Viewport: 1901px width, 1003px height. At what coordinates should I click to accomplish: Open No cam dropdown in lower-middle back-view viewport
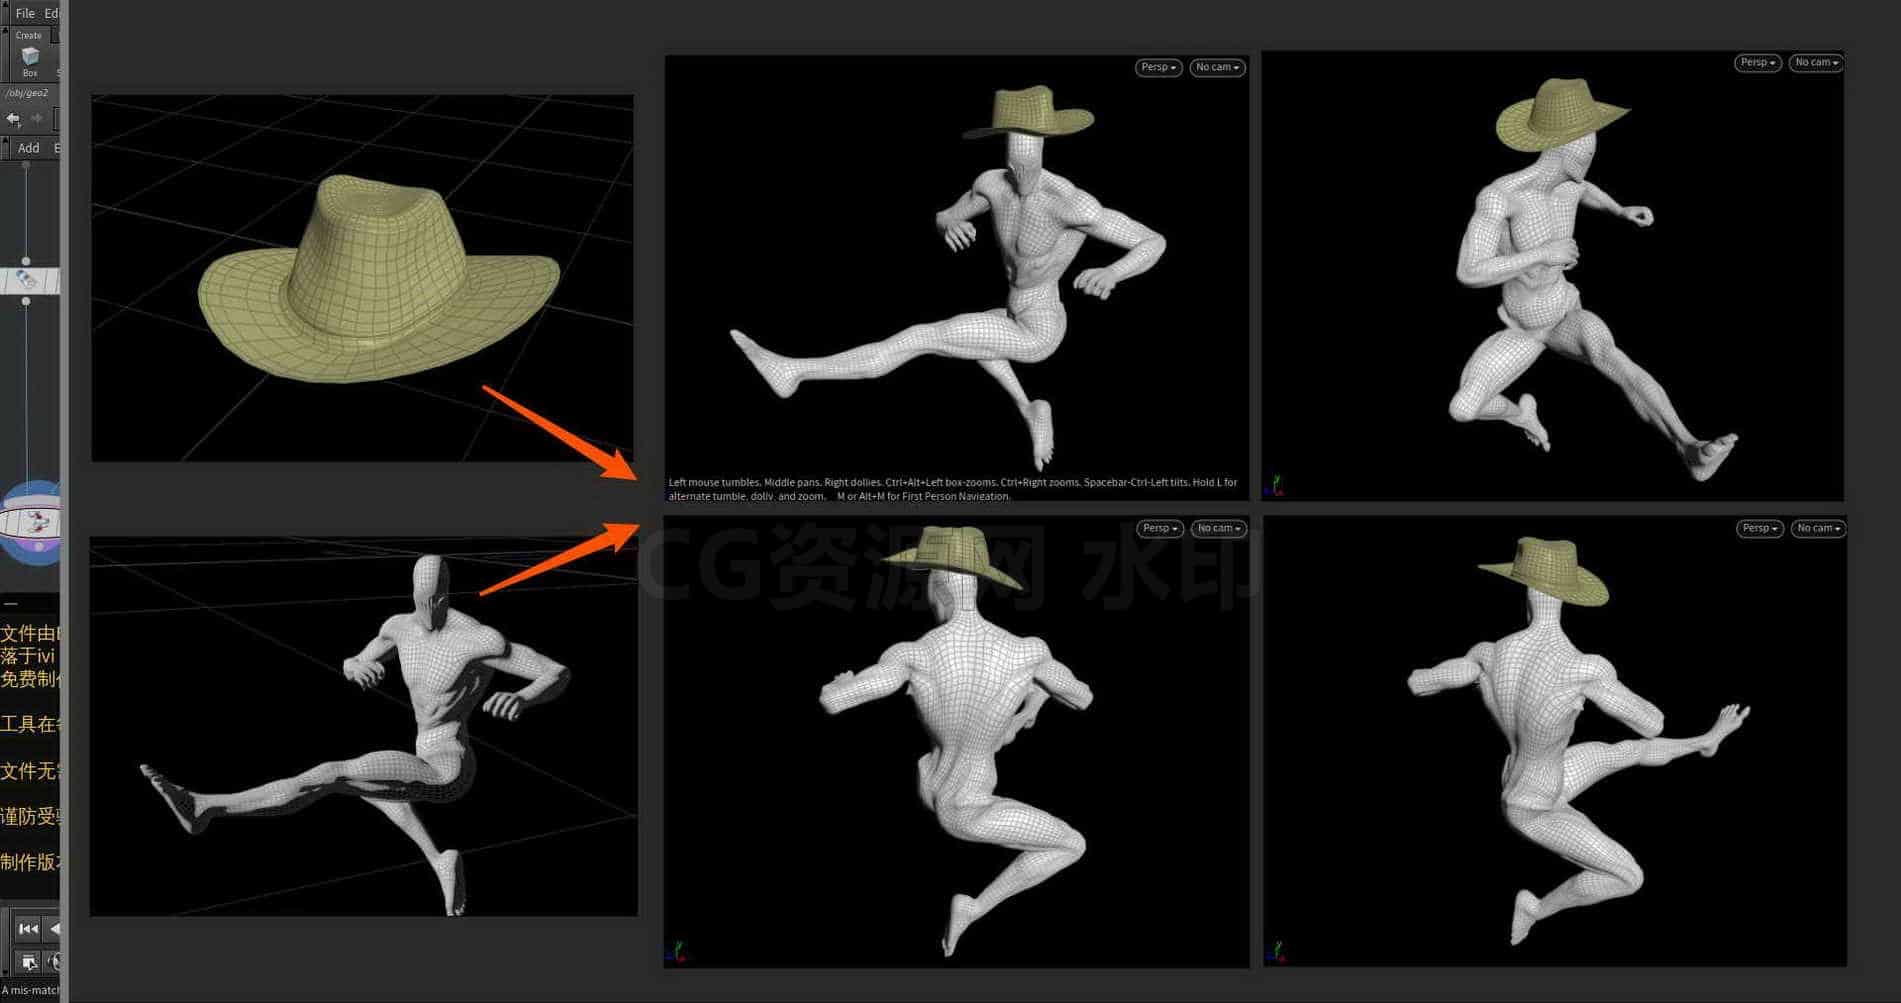click(1219, 528)
